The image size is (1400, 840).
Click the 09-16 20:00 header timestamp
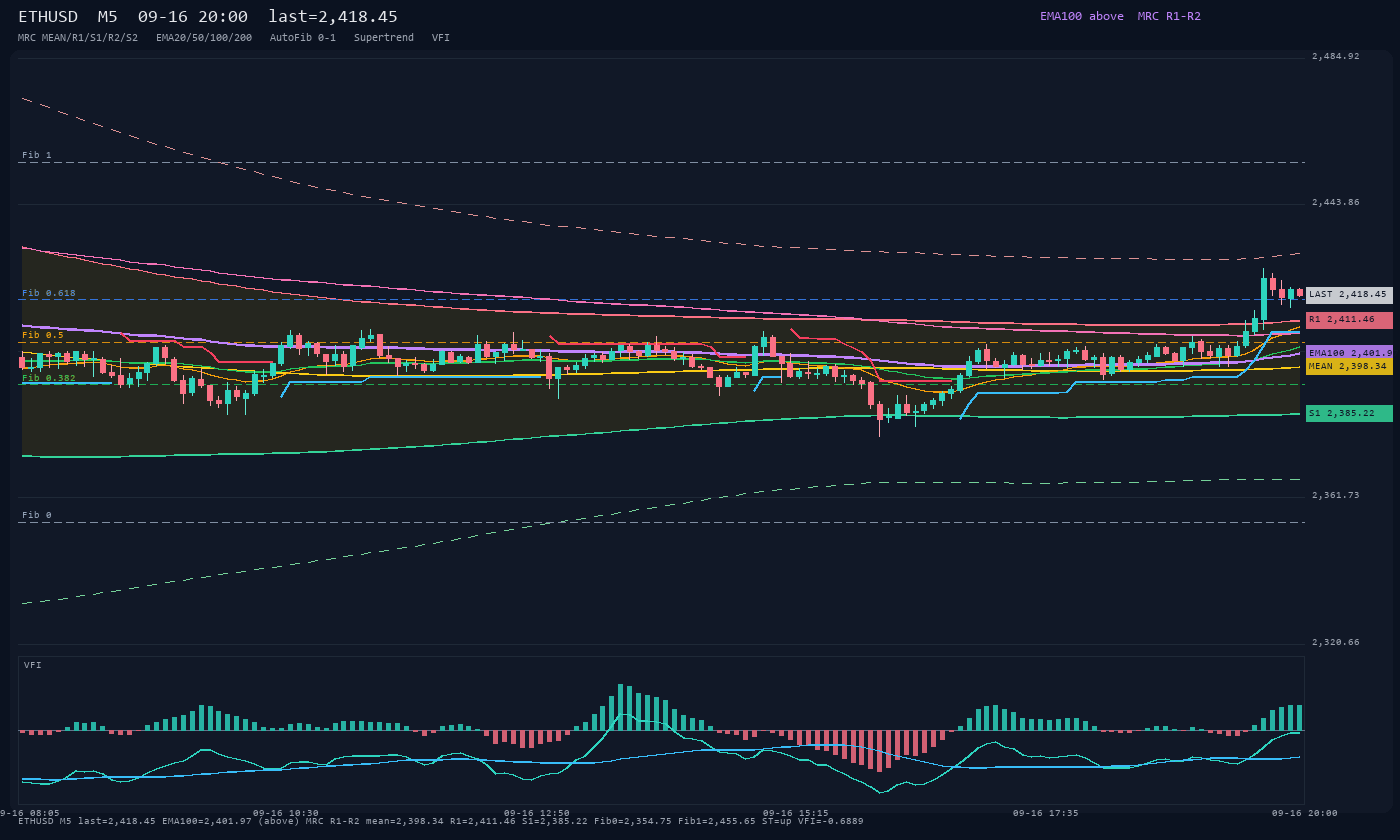(x=193, y=16)
